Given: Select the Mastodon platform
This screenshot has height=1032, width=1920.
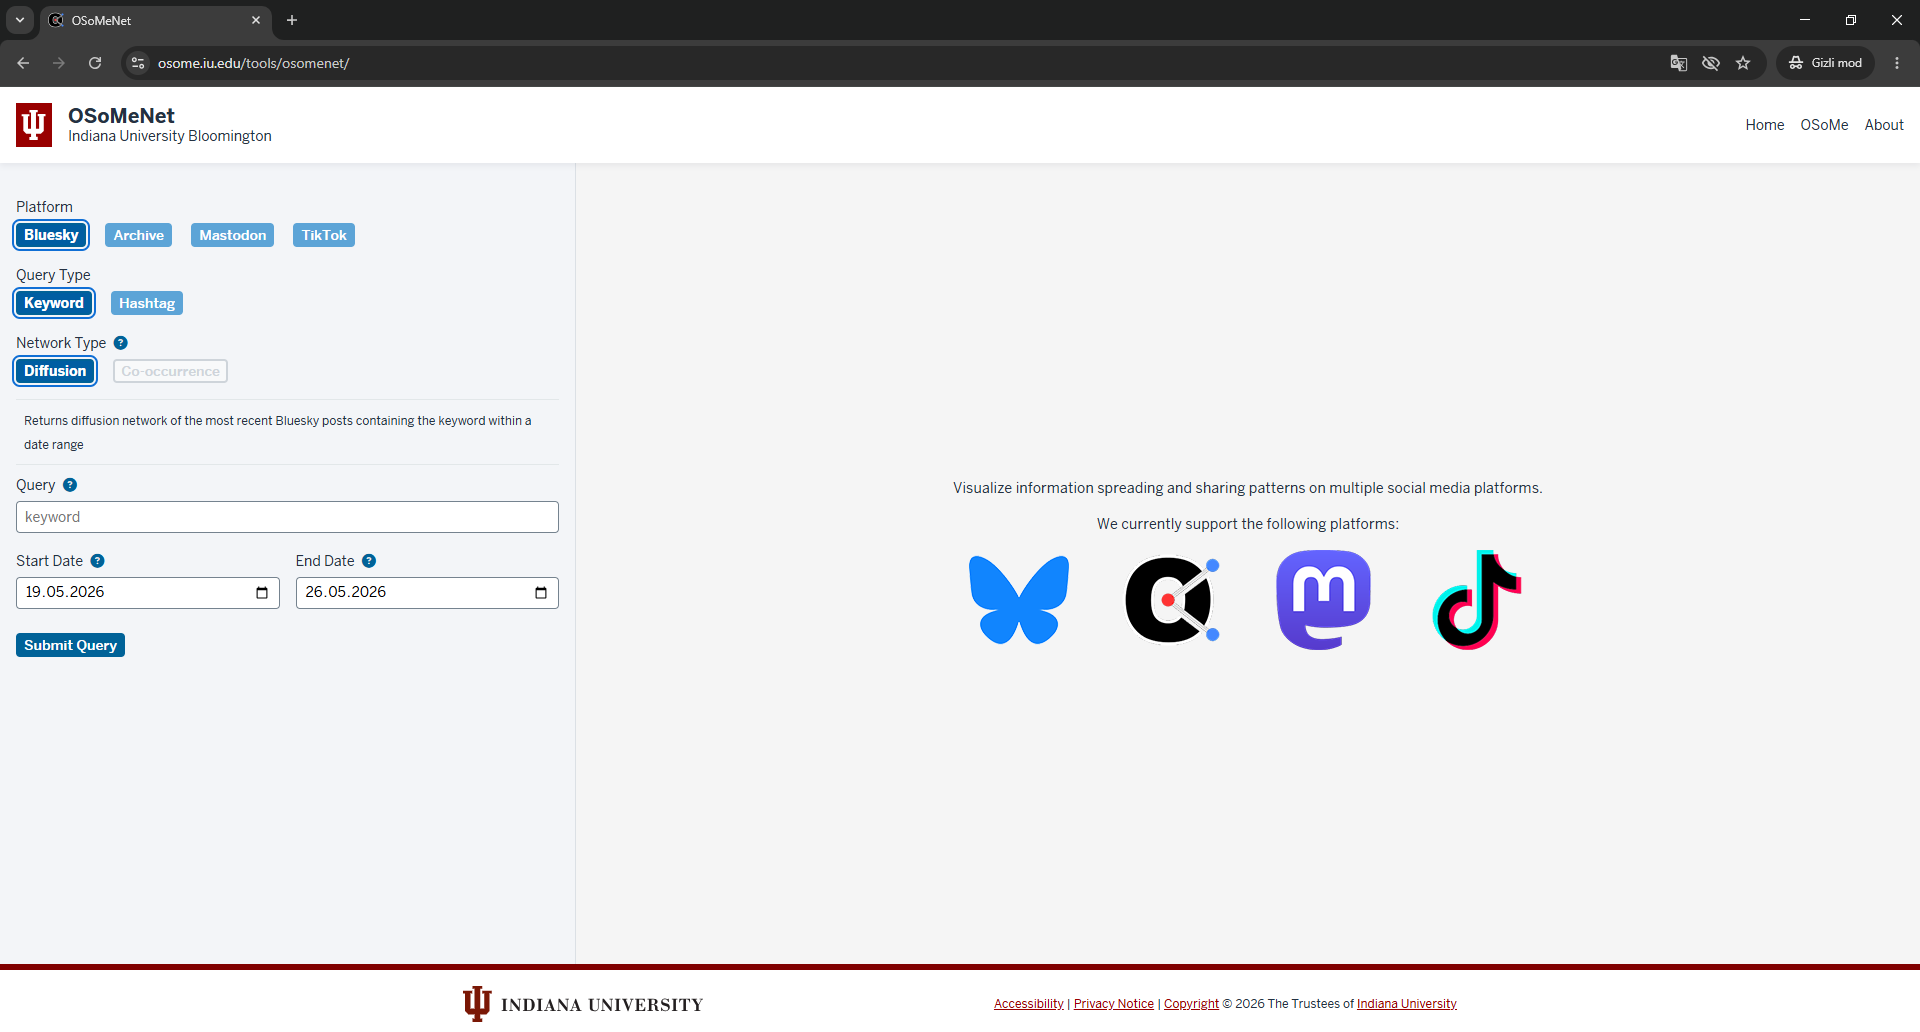Looking at the screenshot, I should pyautogui.click(x=232, y=235).
